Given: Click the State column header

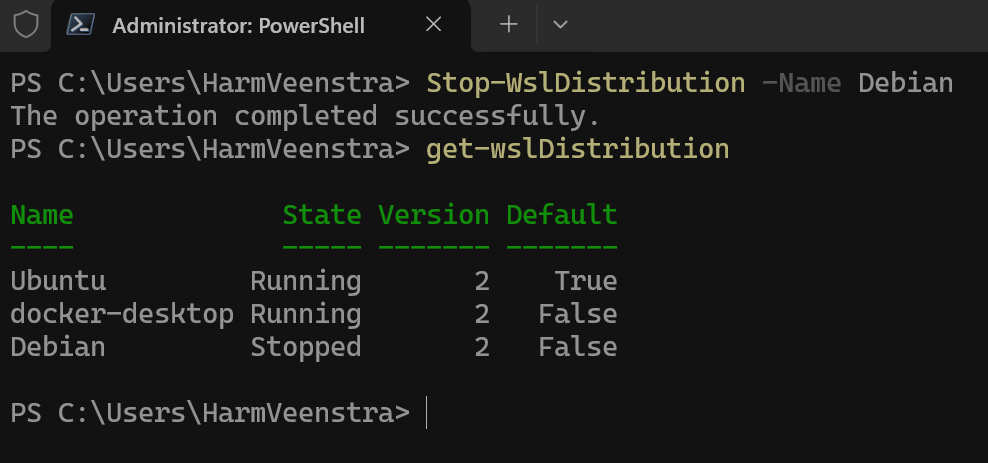Looking at the screenshot, I should [321, 215].
